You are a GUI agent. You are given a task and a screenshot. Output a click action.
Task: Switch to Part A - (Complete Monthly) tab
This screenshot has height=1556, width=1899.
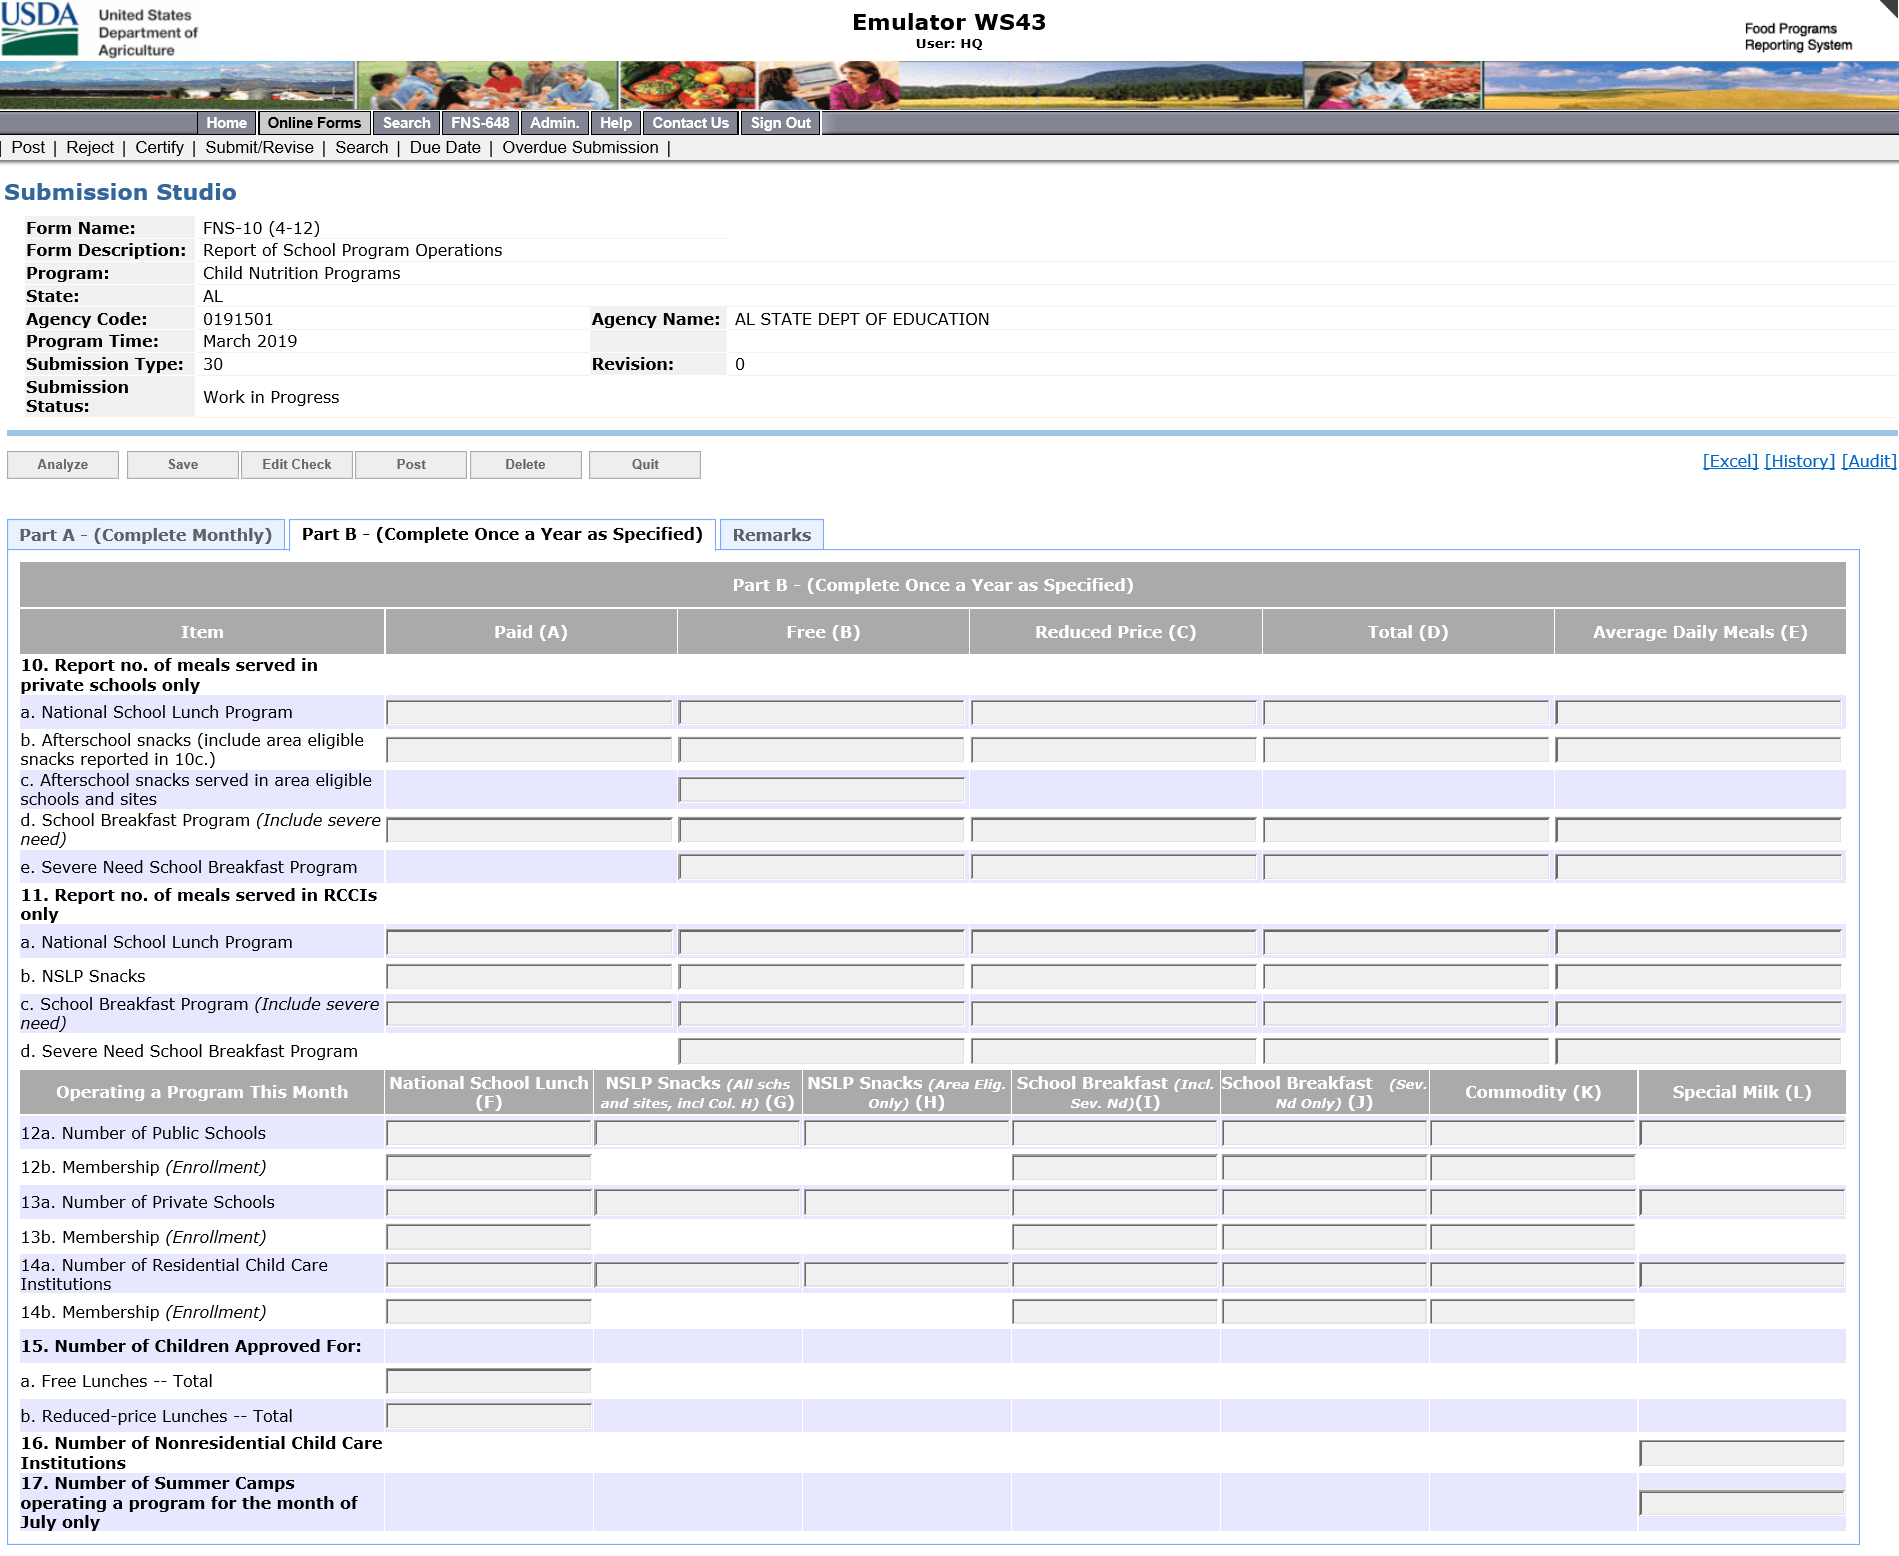pyautogui.click(x=146, y=535)
